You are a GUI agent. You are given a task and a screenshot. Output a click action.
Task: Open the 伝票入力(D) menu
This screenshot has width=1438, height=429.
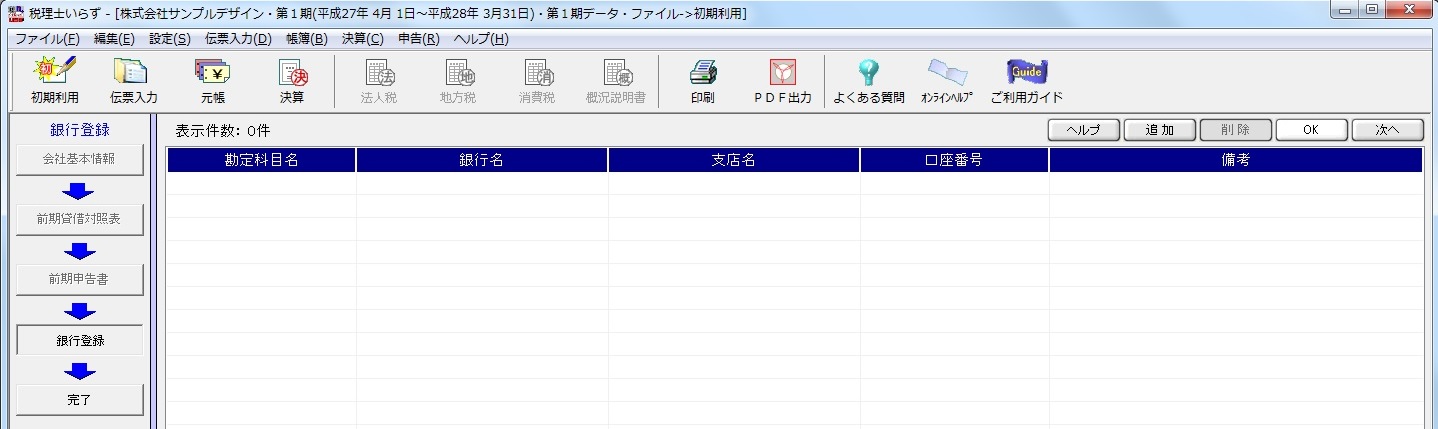(238, 39)
